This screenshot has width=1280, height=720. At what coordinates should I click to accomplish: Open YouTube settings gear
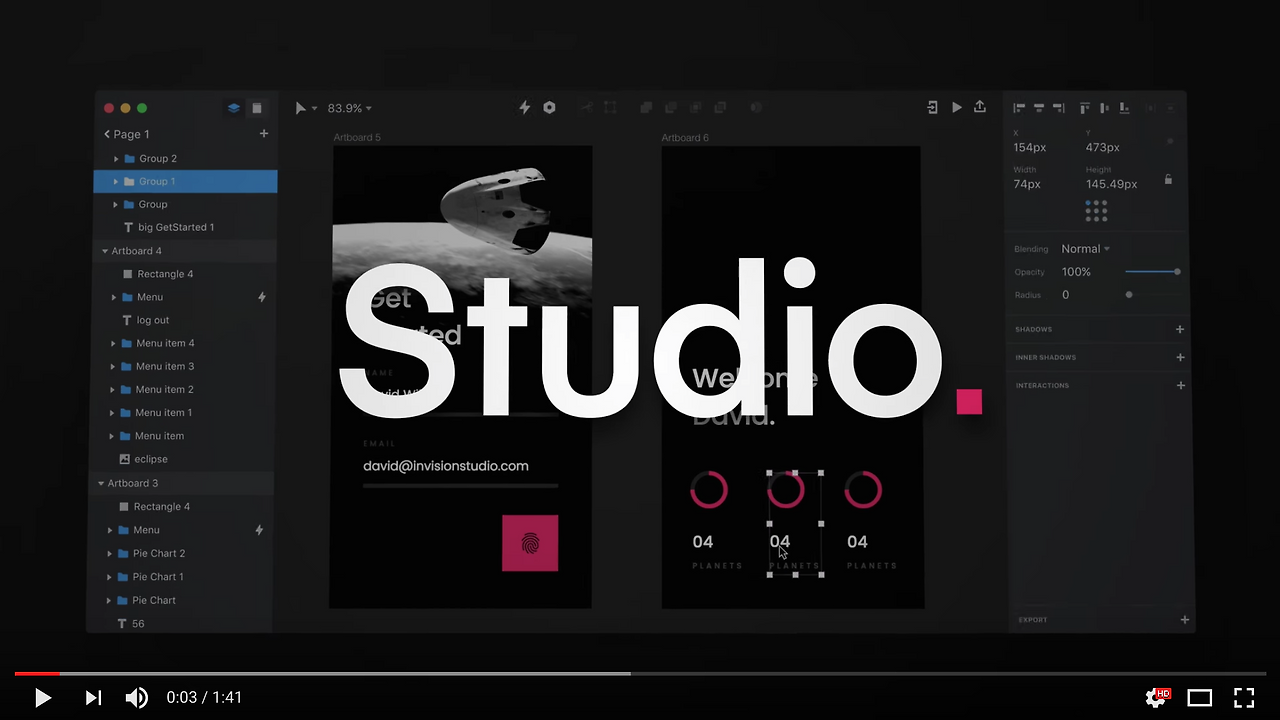click(x=1157, y=697)
